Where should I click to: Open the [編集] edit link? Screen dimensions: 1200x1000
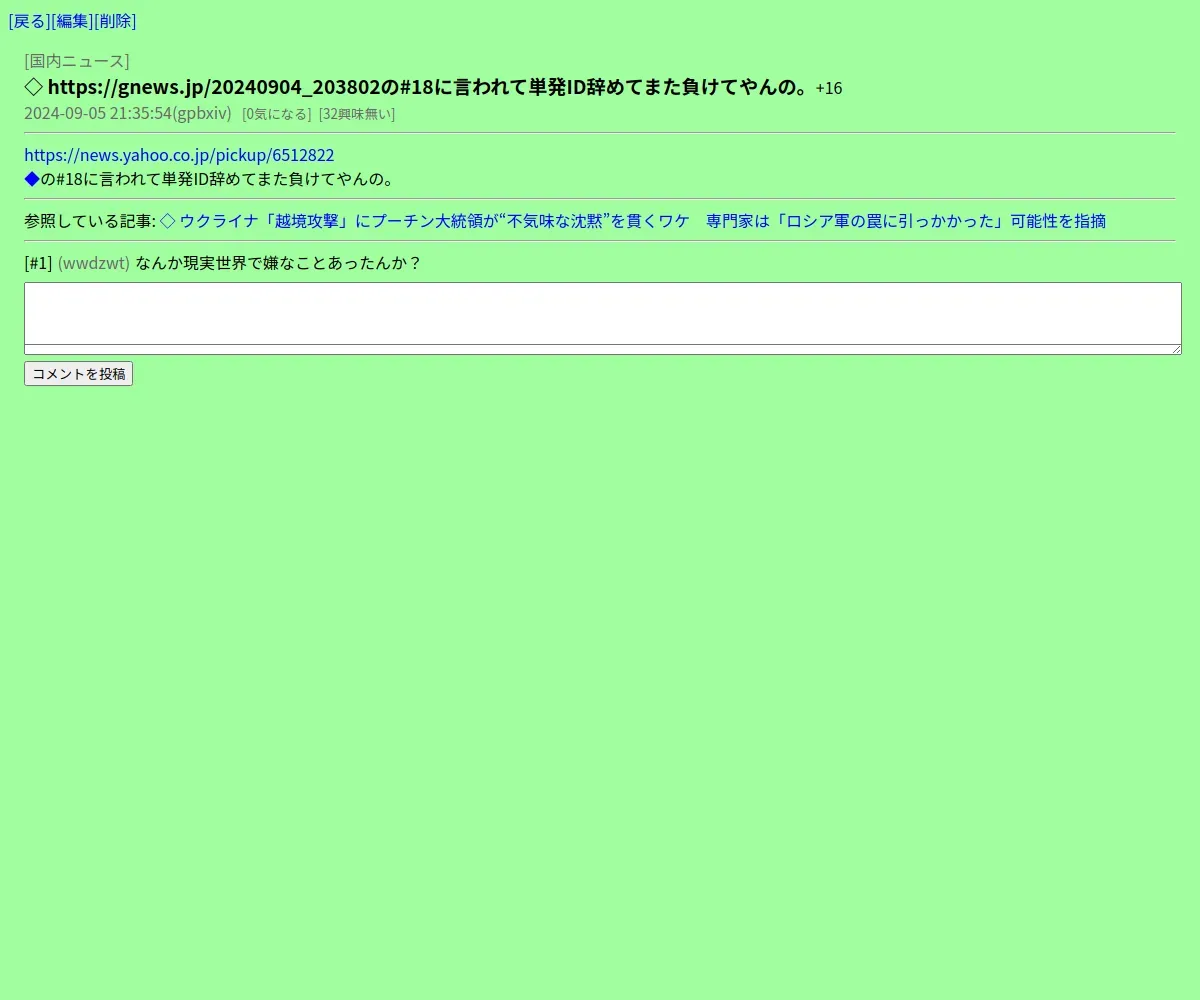click(72, 21)
